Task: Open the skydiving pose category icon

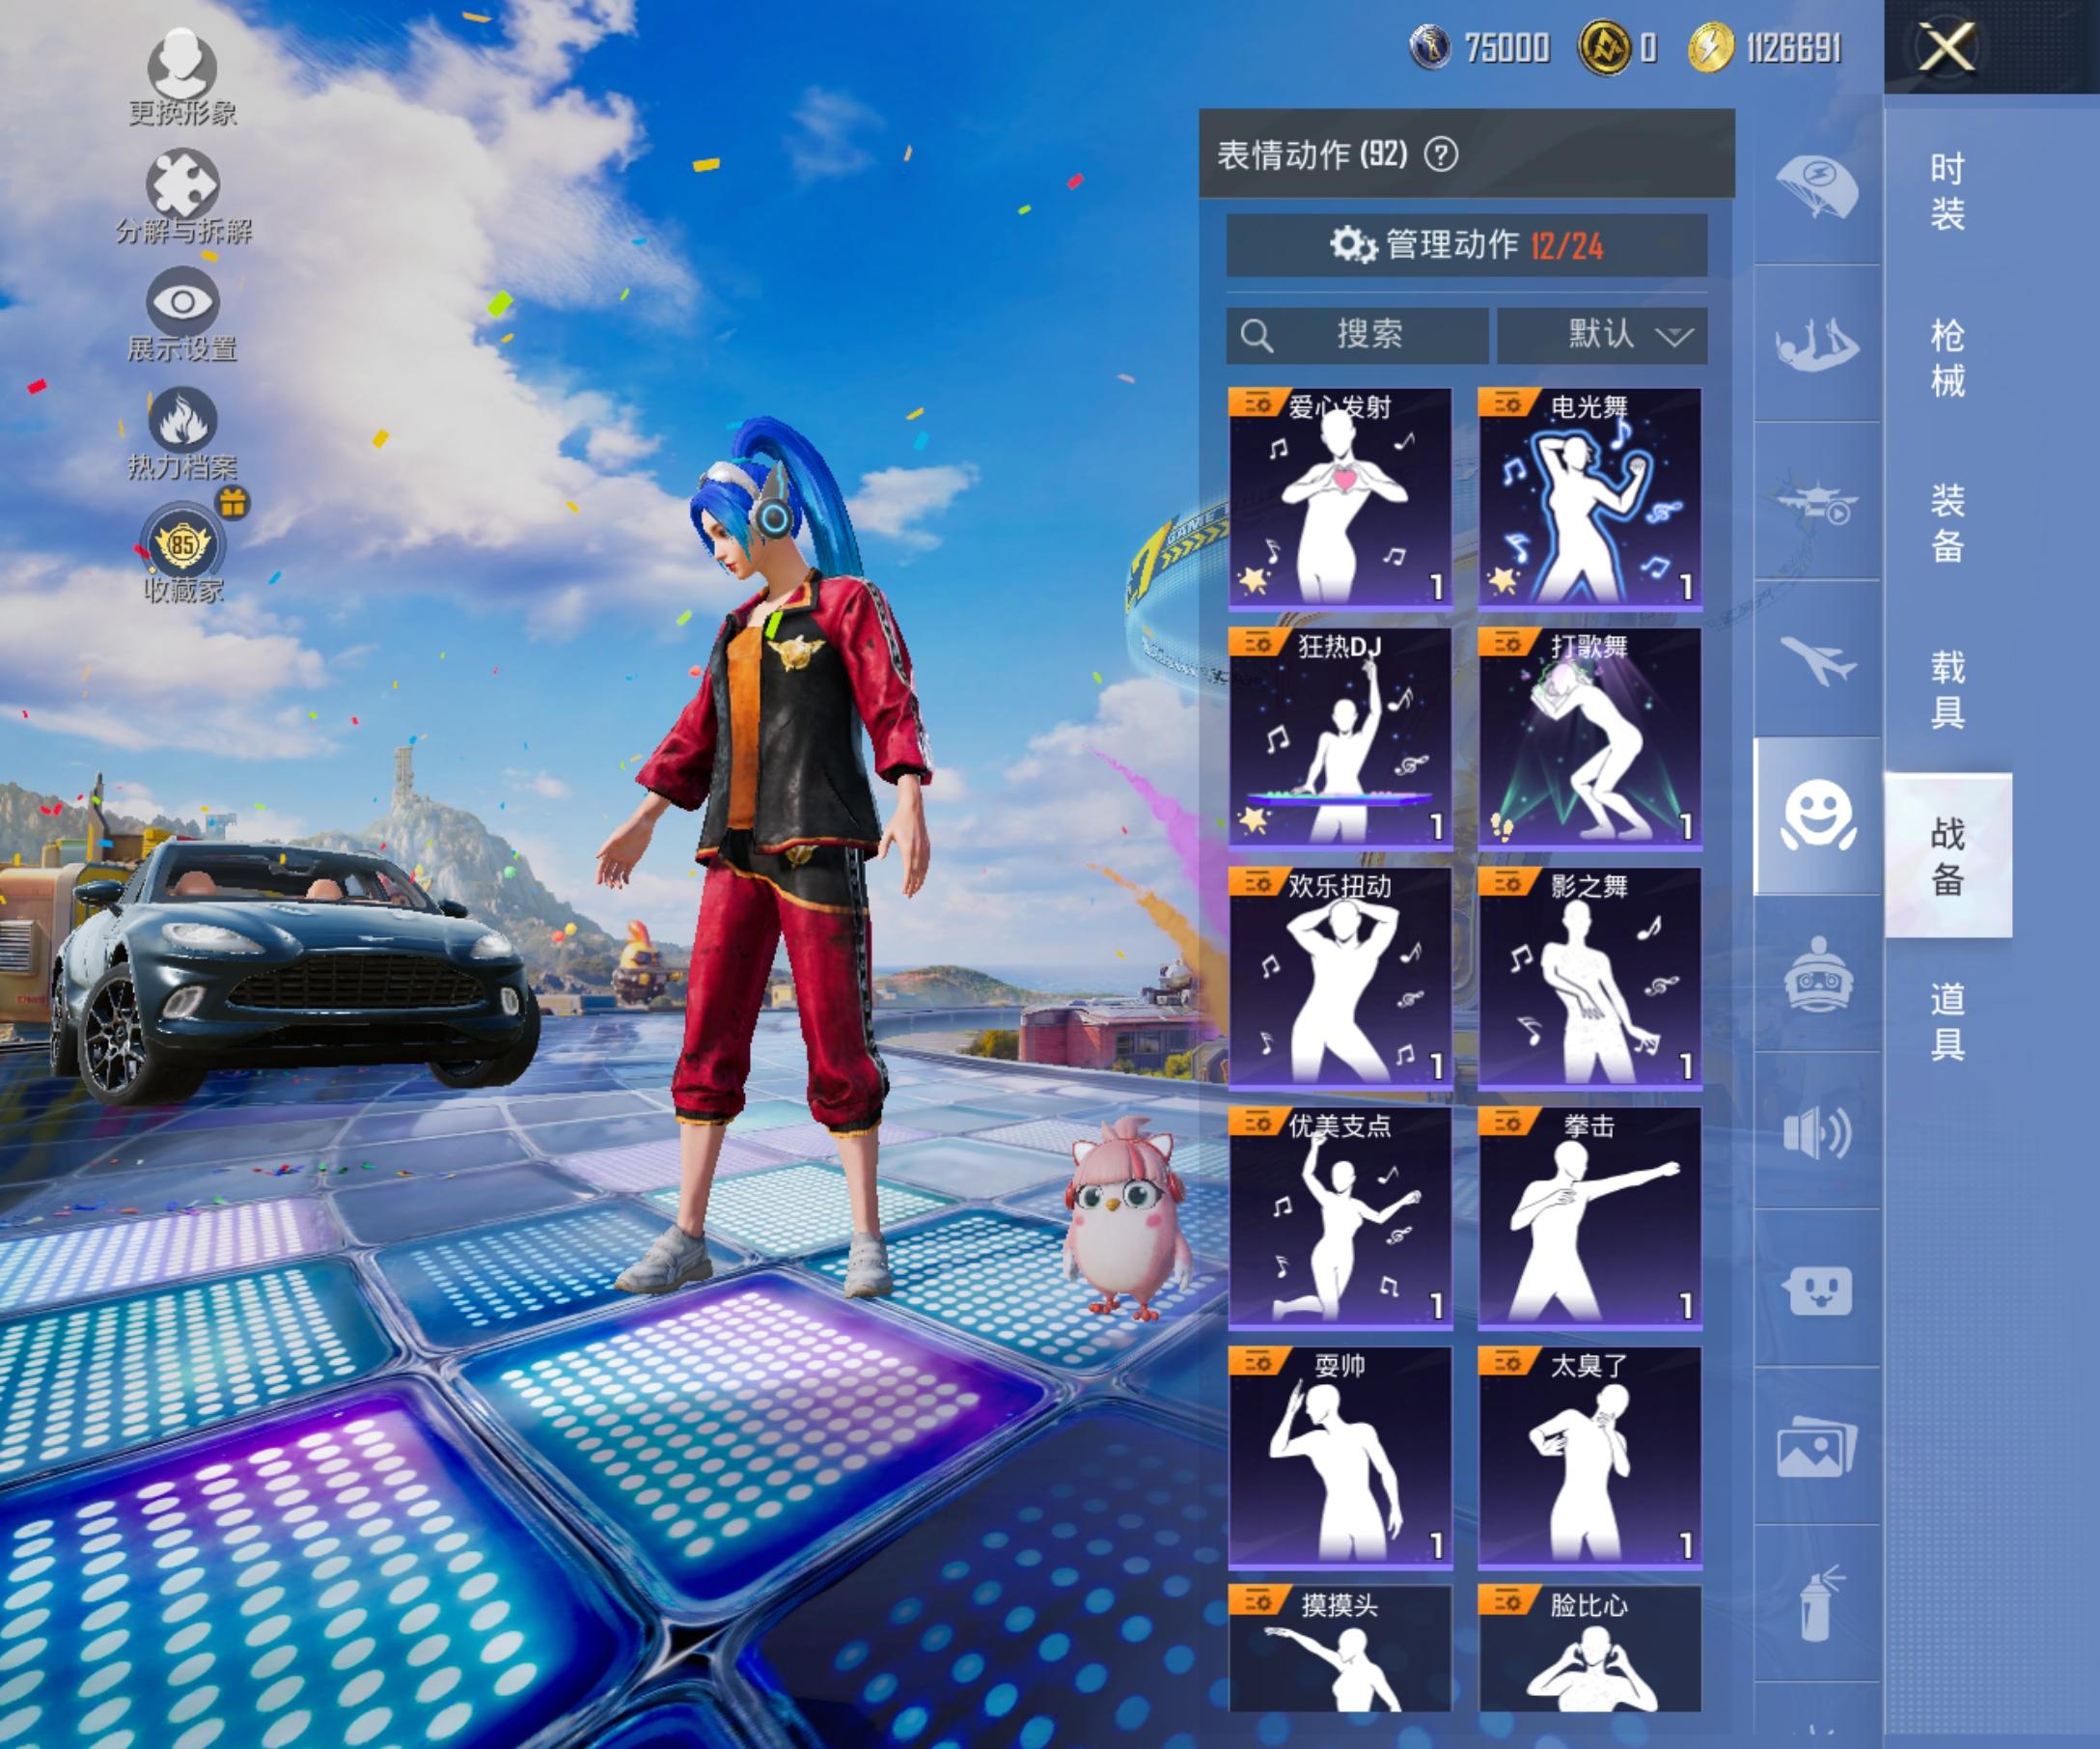Action: pos(1817,344)
